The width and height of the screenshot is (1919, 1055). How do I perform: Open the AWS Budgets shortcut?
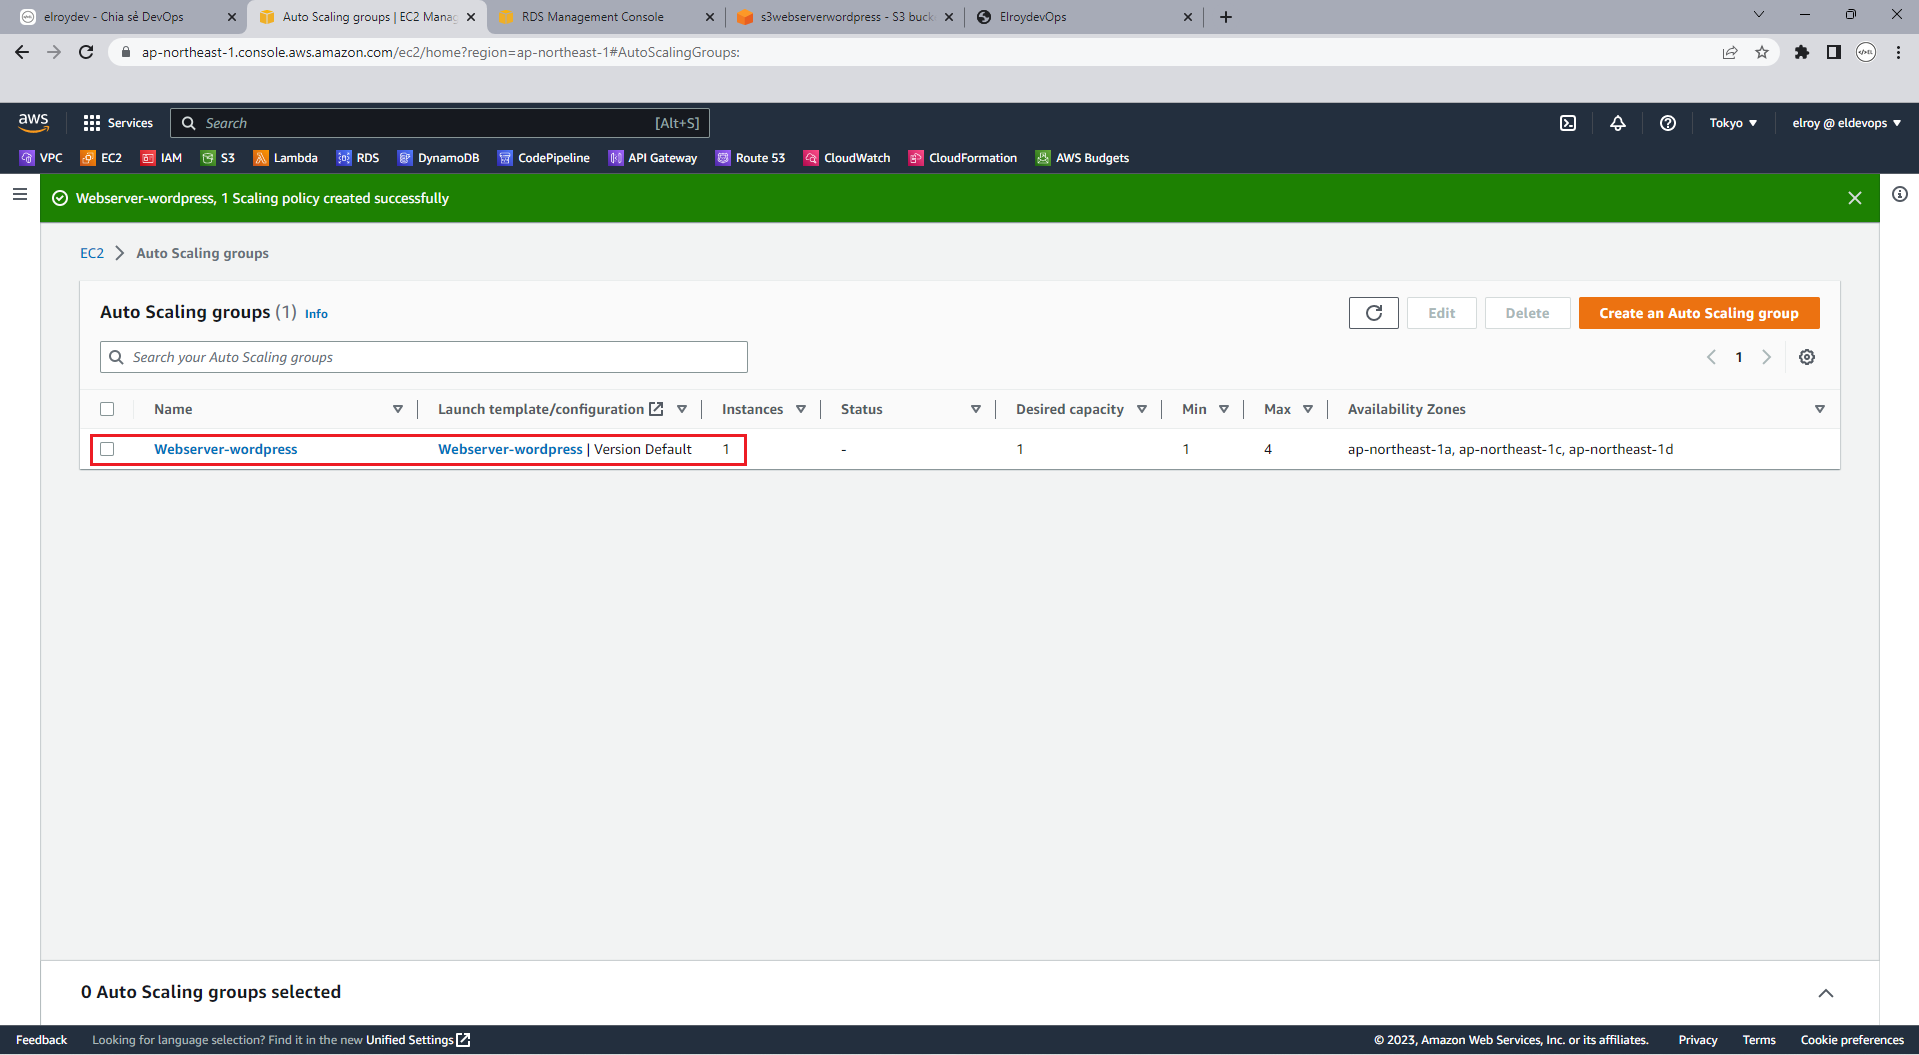coord(1083,158)
